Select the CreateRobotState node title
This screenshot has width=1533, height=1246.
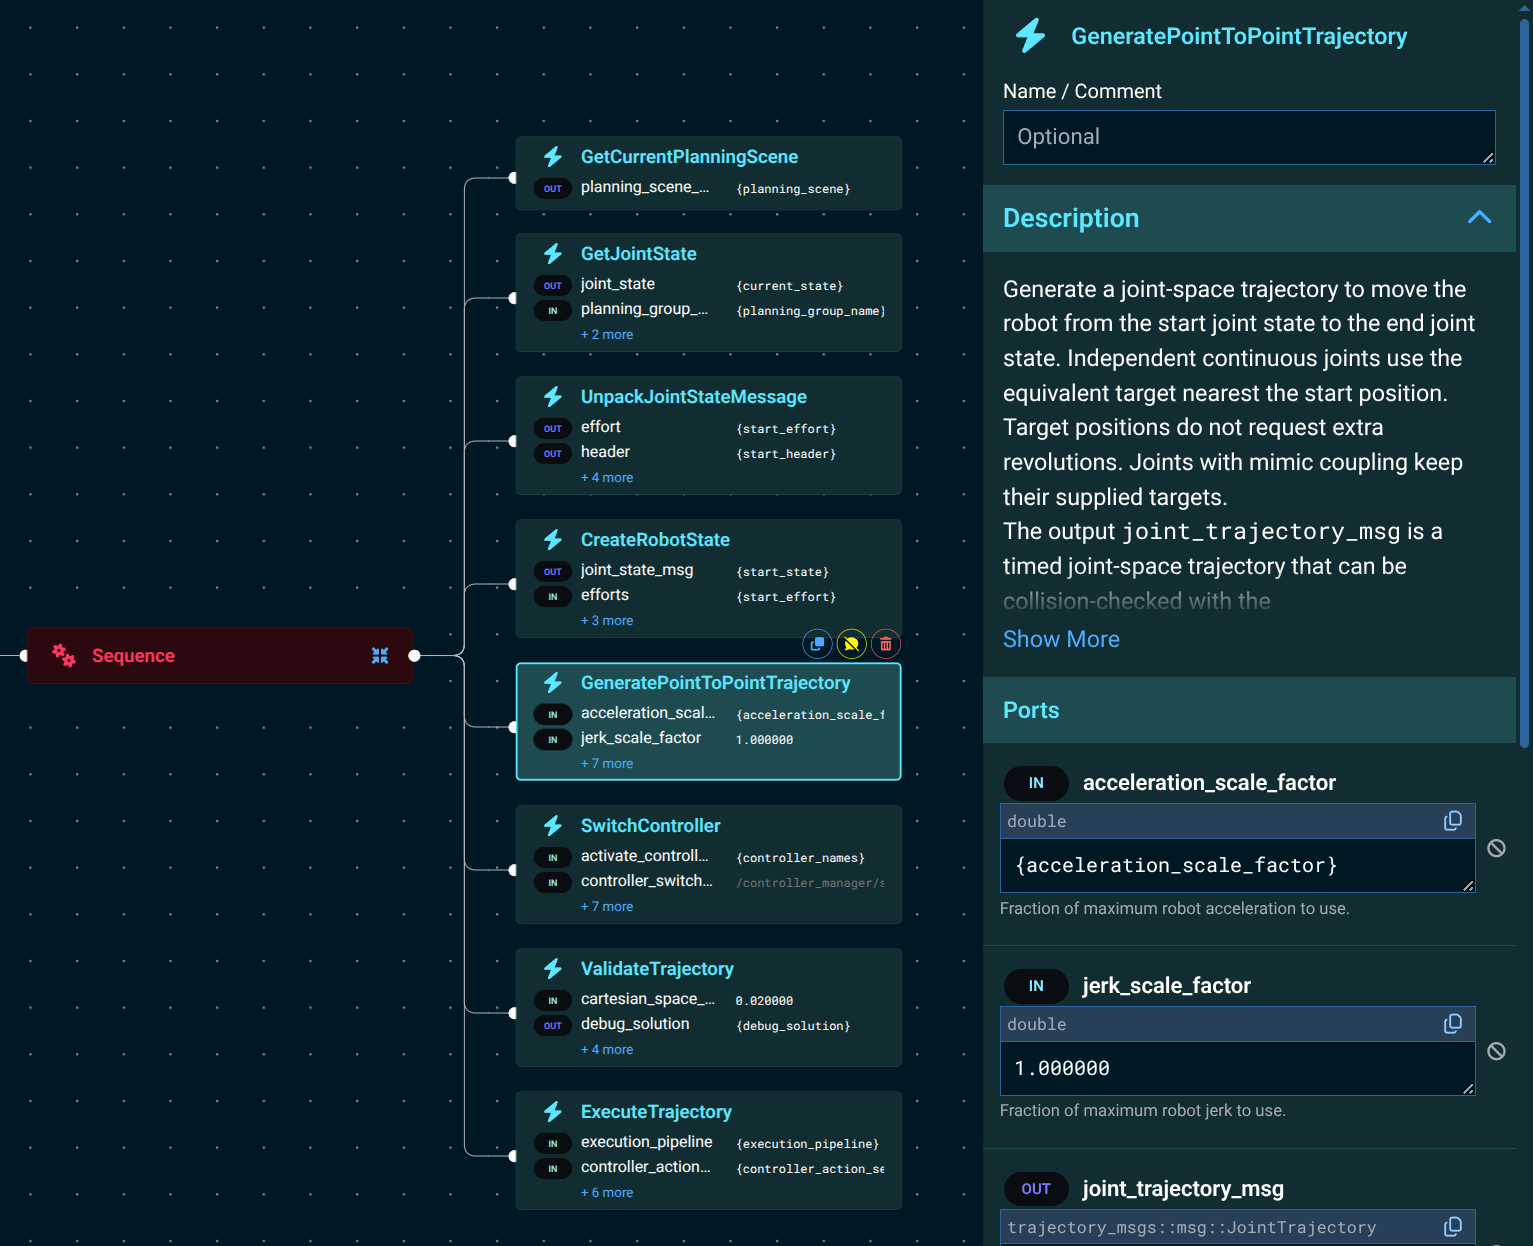(655, 540)
